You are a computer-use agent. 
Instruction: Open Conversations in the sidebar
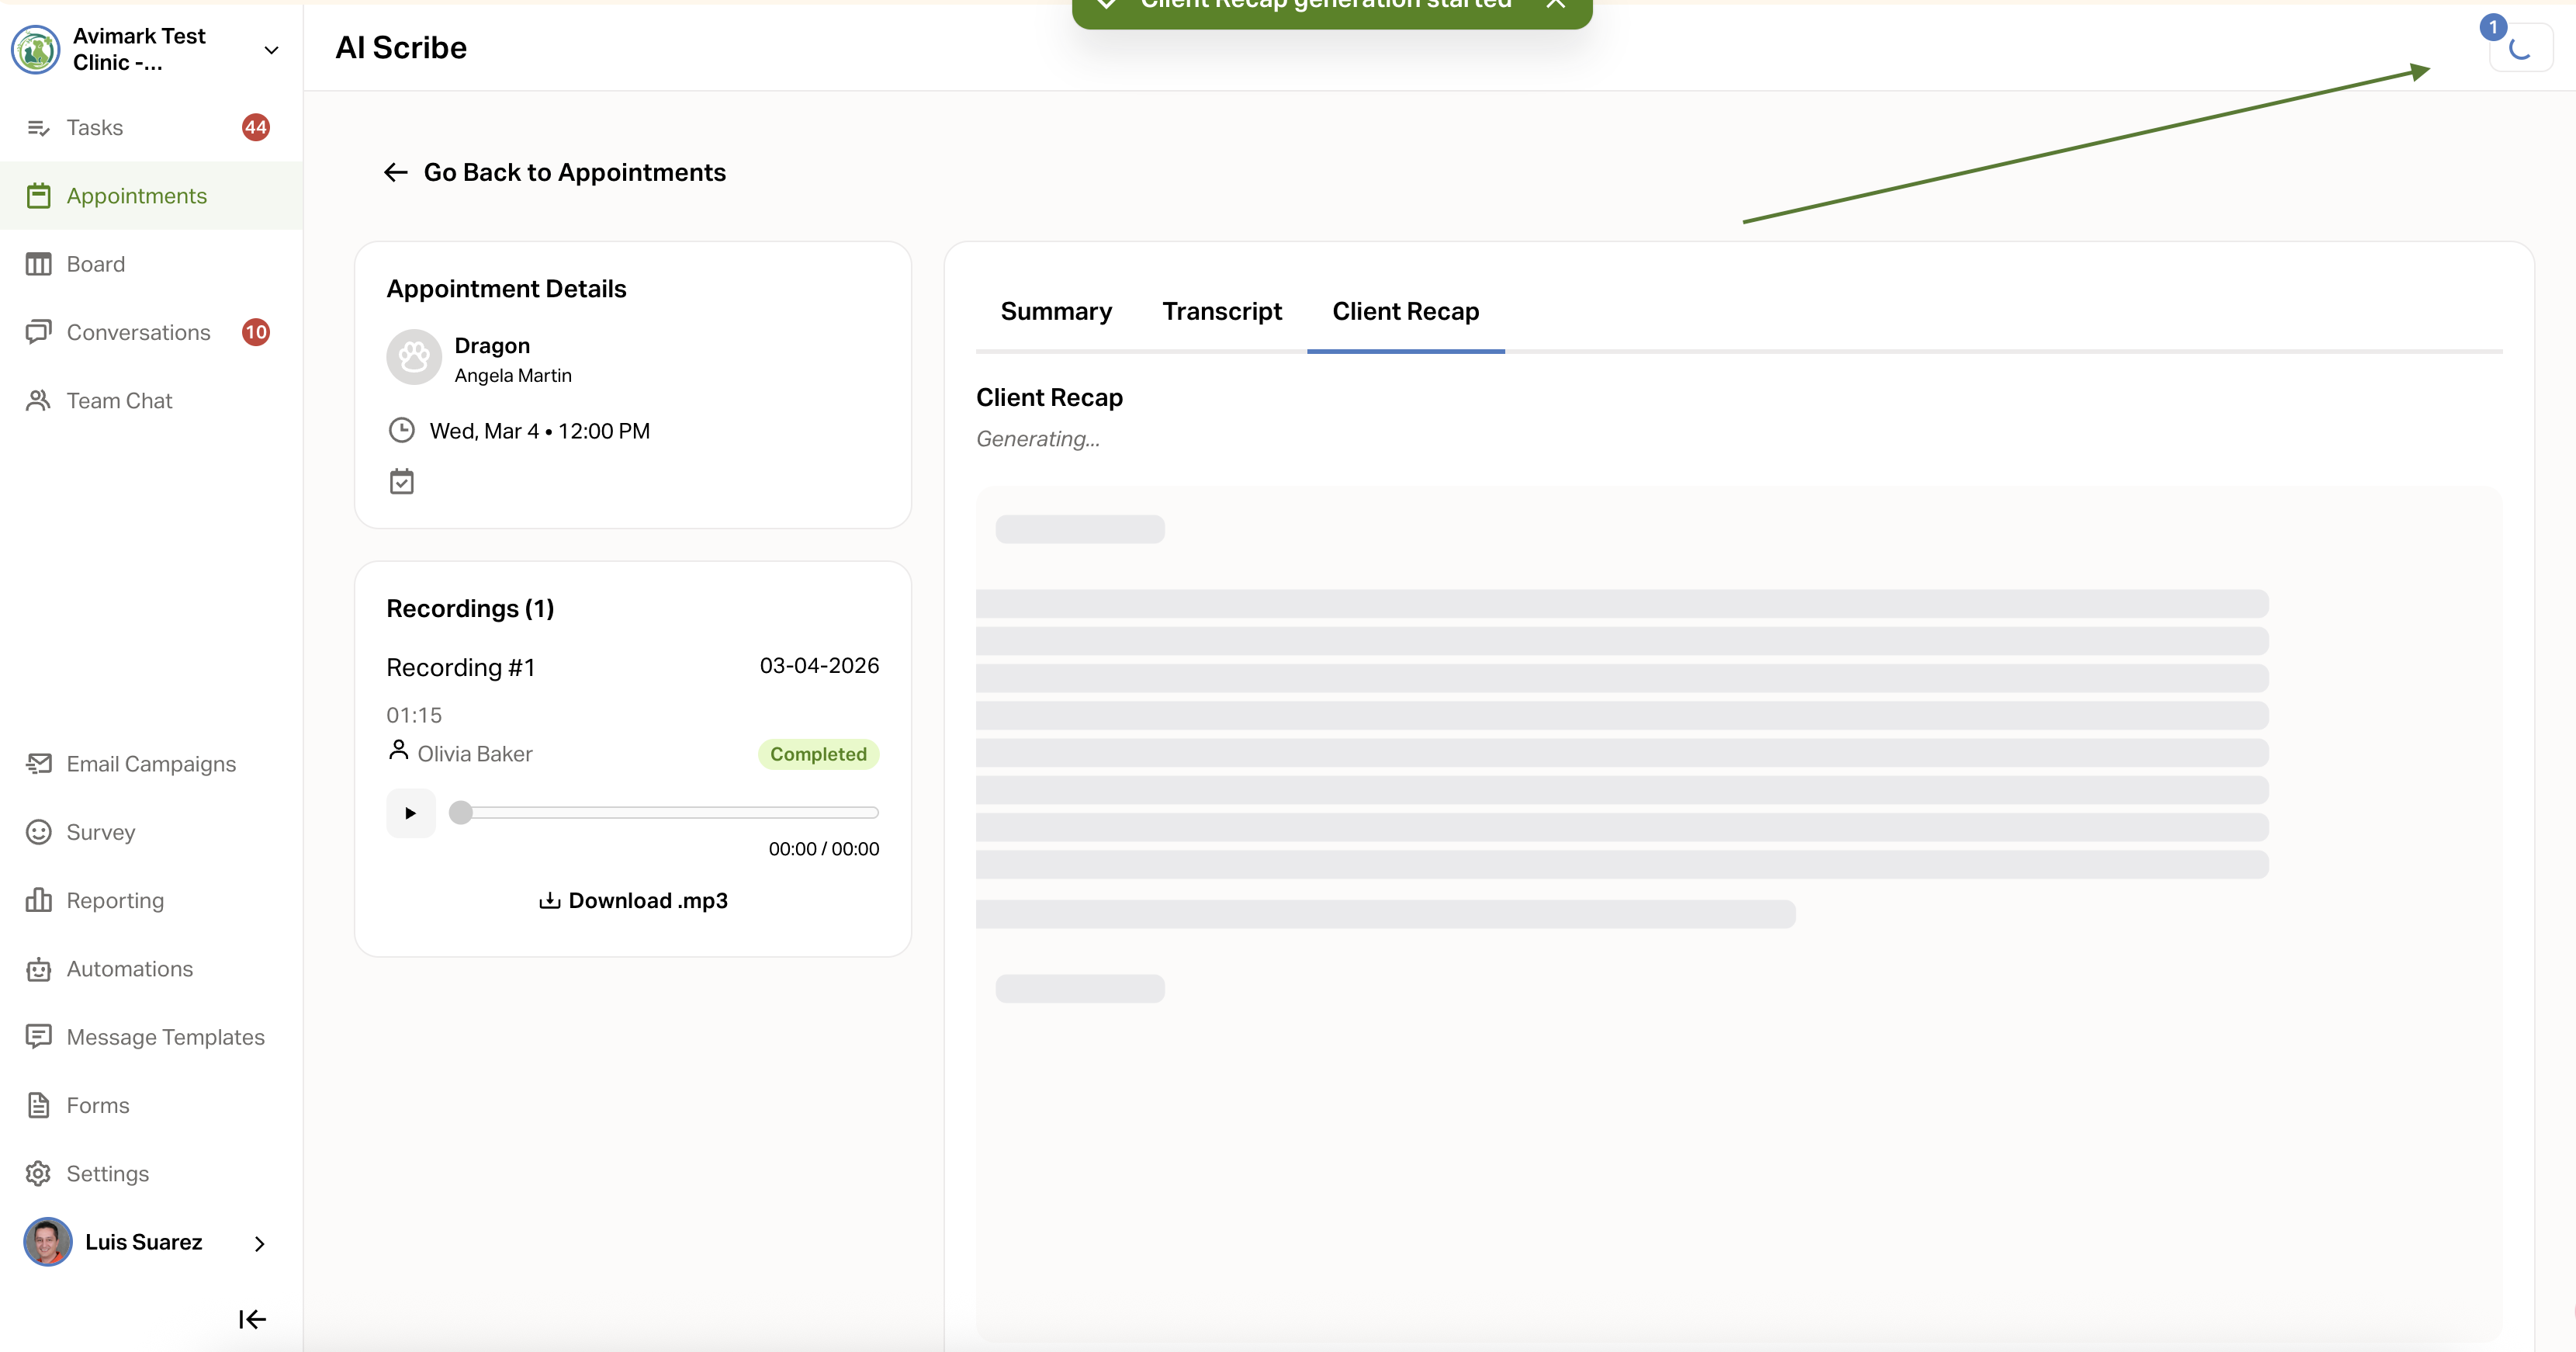(138, 332)
